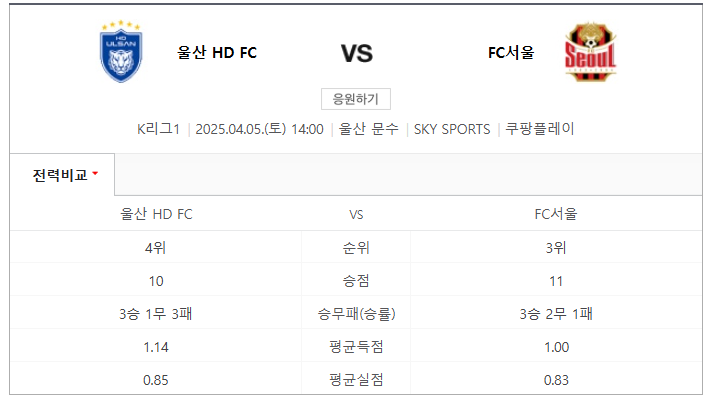713x400 pixels.
Task: Expand the 전력비교 red dropdown arrow
Action: point(95,173)
